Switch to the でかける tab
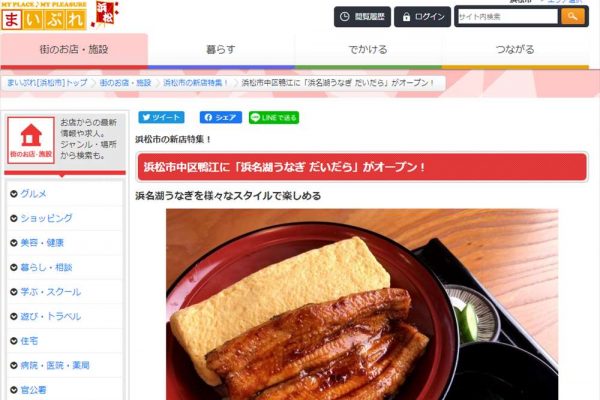The width and height of the screenshot is (600, 400). (x=368, y=50)
